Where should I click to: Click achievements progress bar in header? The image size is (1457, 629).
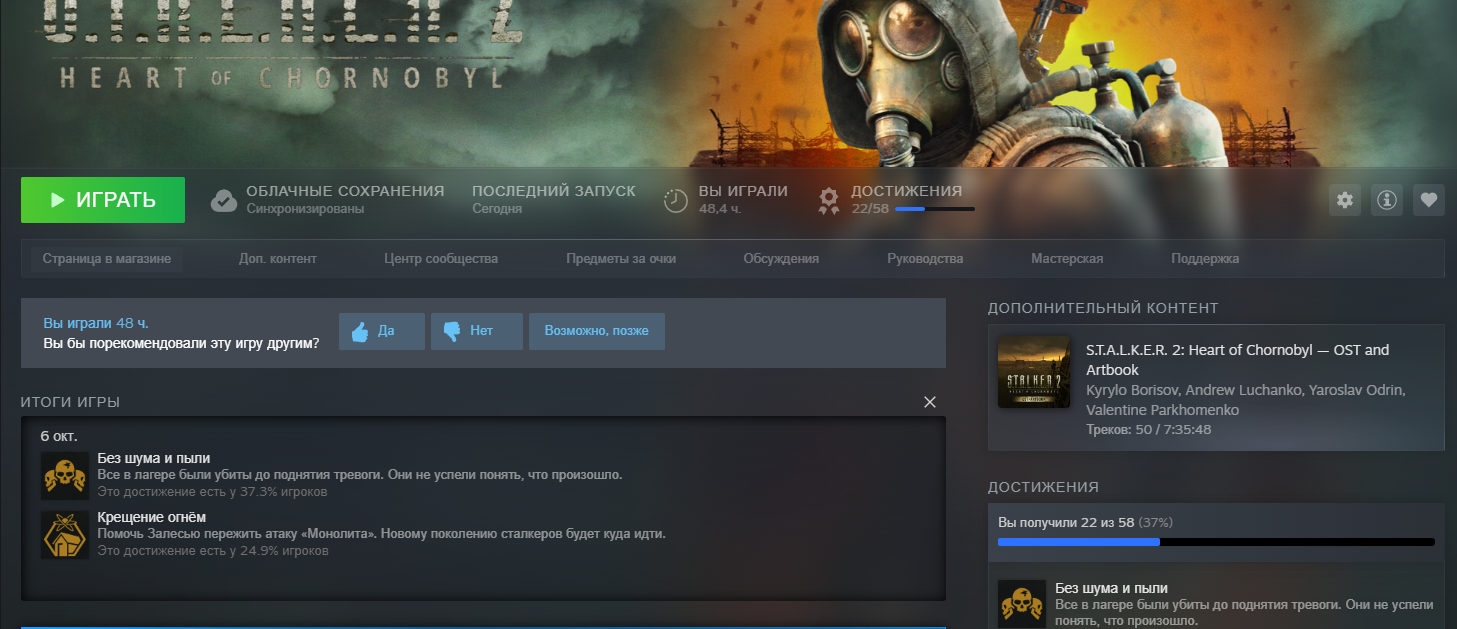coord(935,209)
